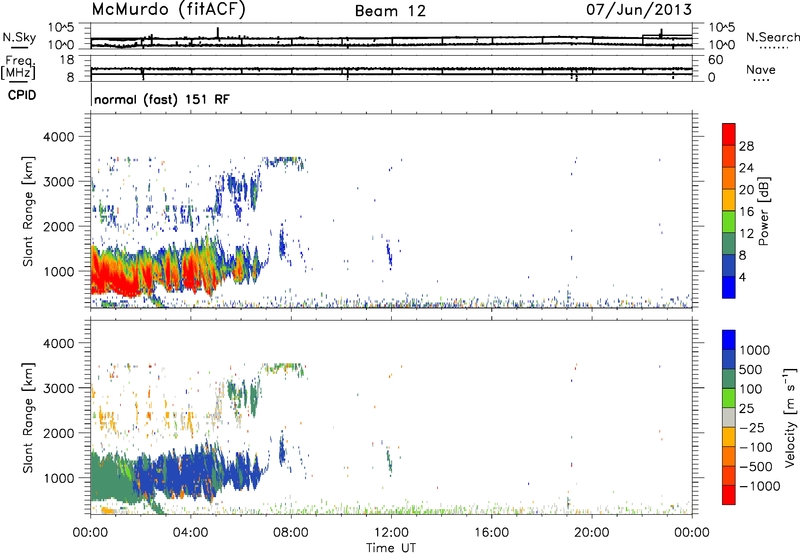The height and width of the screenshot is (554, 800).
Task: Click the 04:00 time axis tick label
Action: [191, 533]
